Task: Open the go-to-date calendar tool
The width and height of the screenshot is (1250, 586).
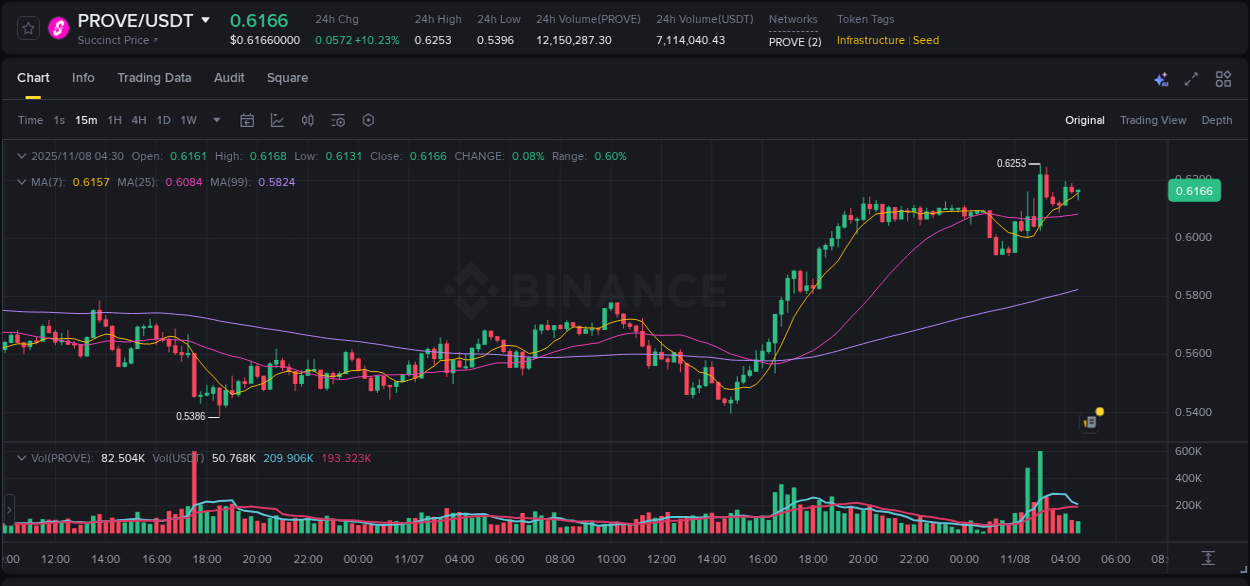Action: tap(247, 120)
